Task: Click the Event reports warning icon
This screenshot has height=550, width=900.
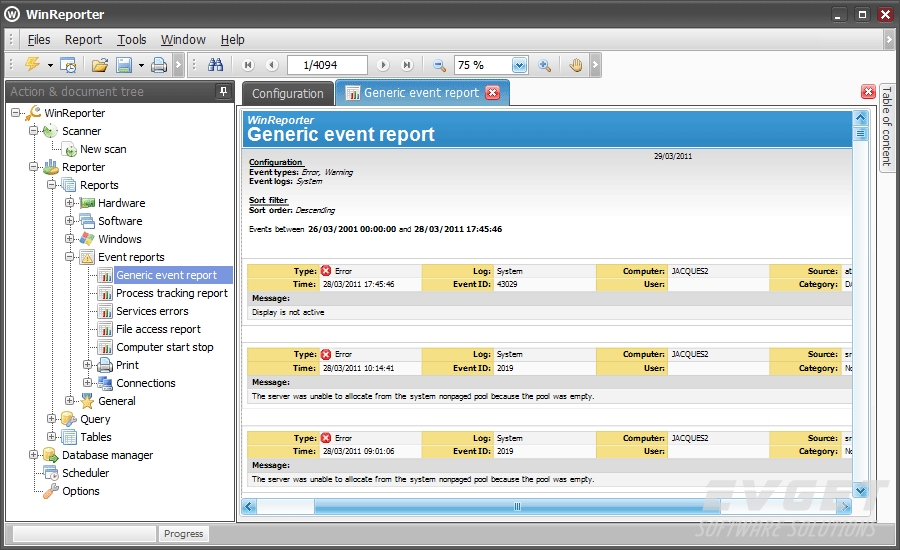Action: pos(87,257)
